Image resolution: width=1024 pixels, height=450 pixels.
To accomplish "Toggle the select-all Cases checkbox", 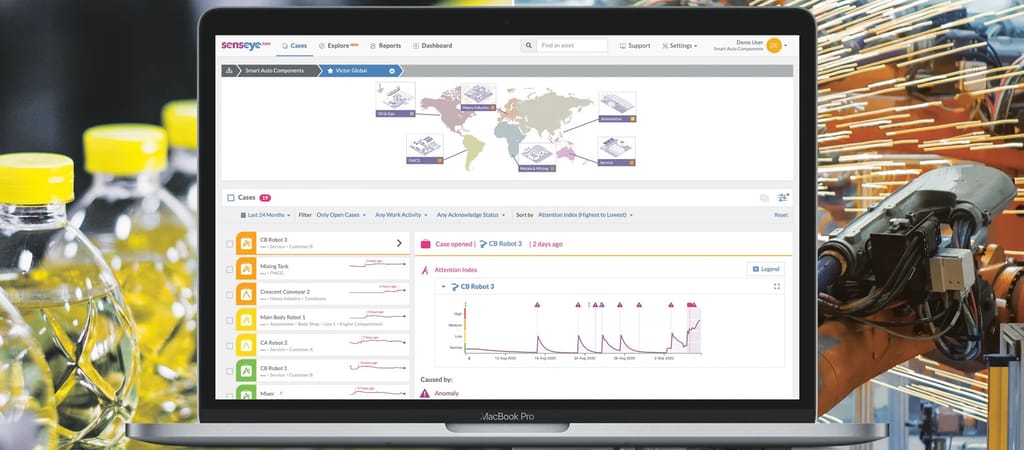I will coord(231,198).
